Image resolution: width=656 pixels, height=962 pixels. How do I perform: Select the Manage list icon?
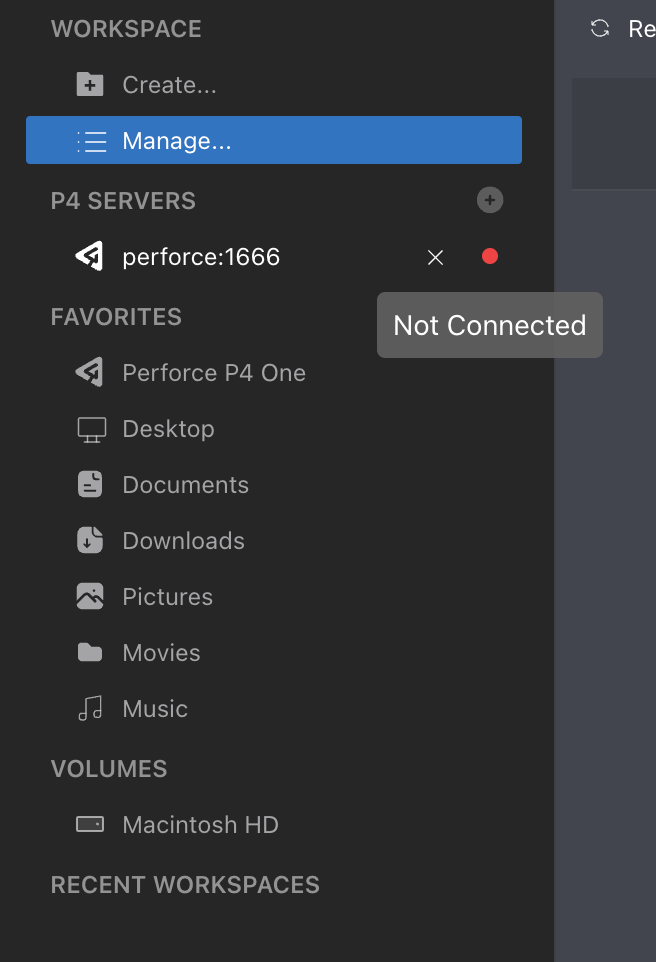[x=91, y=141]
